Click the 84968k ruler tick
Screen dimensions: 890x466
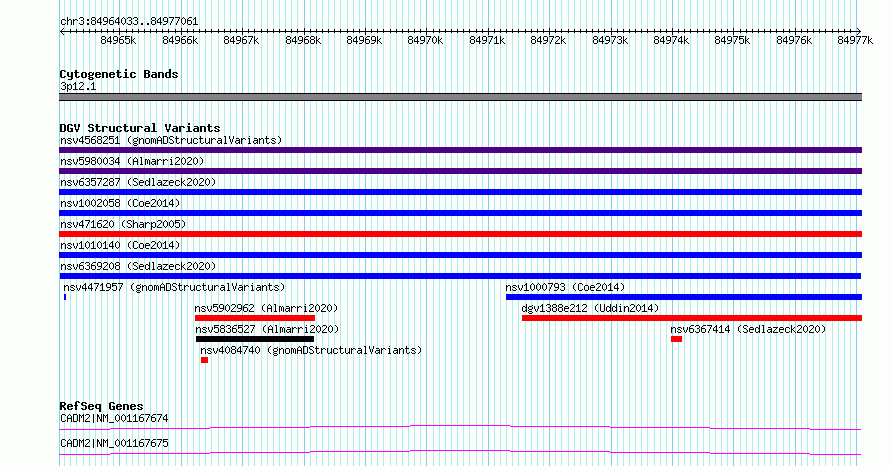point(303,40)
